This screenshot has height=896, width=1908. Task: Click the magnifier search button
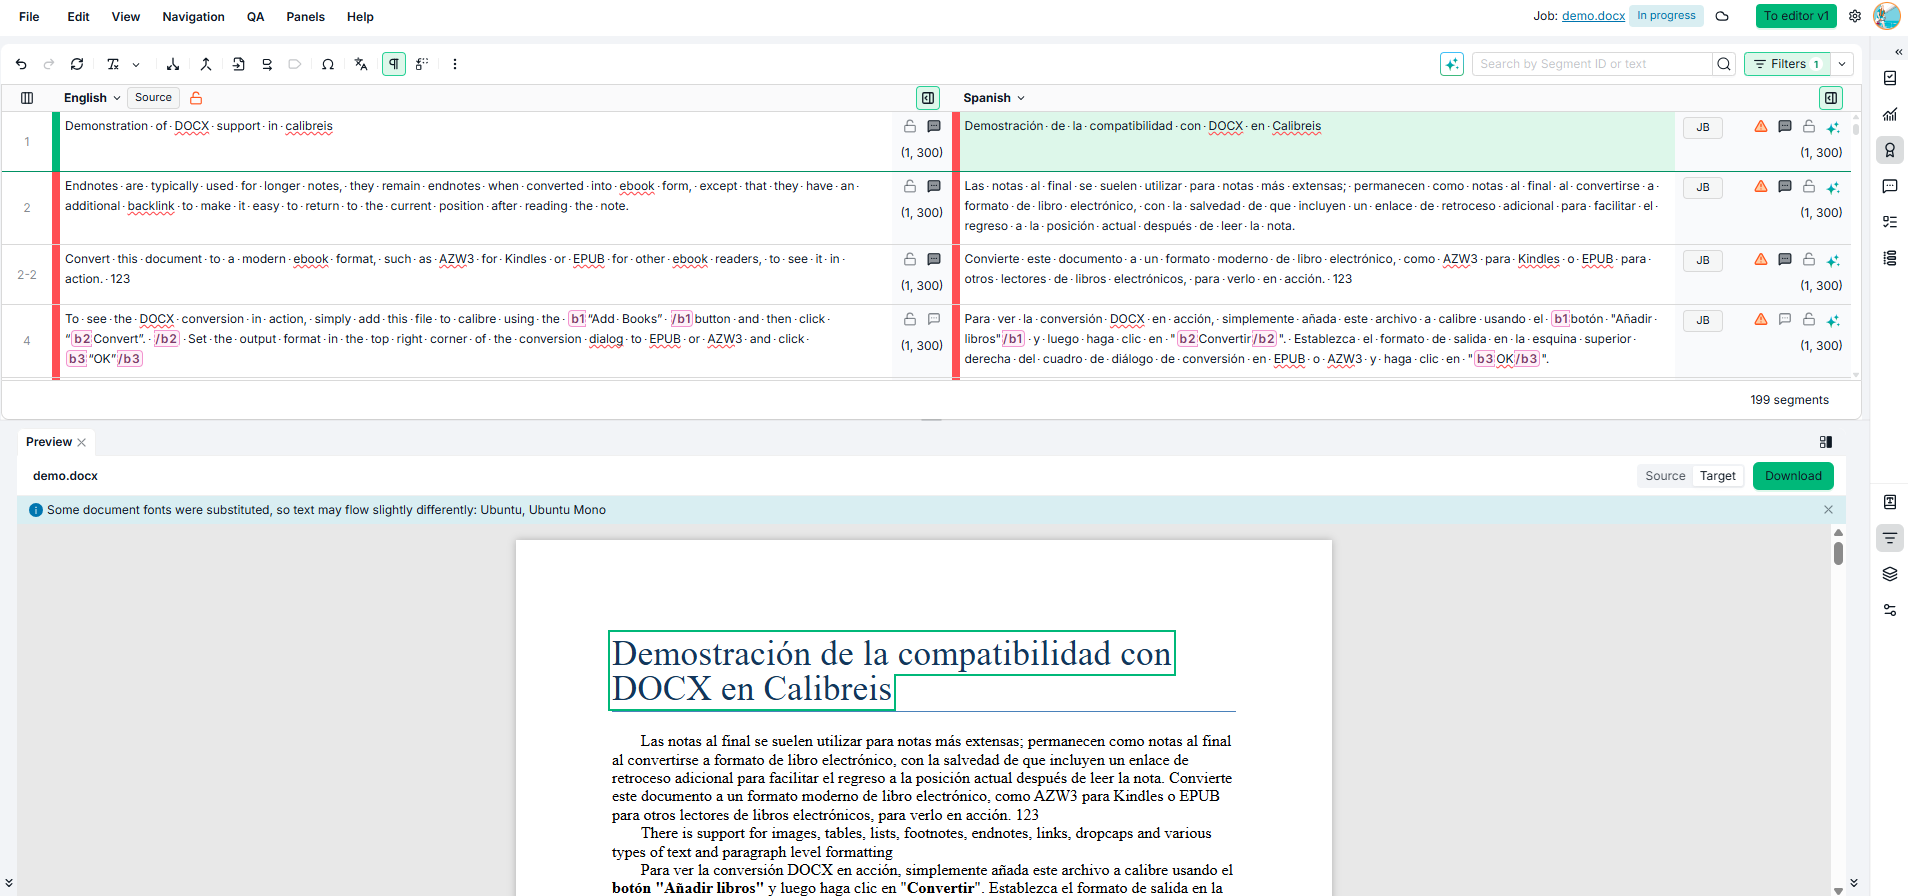click(x=1724, y=64)
